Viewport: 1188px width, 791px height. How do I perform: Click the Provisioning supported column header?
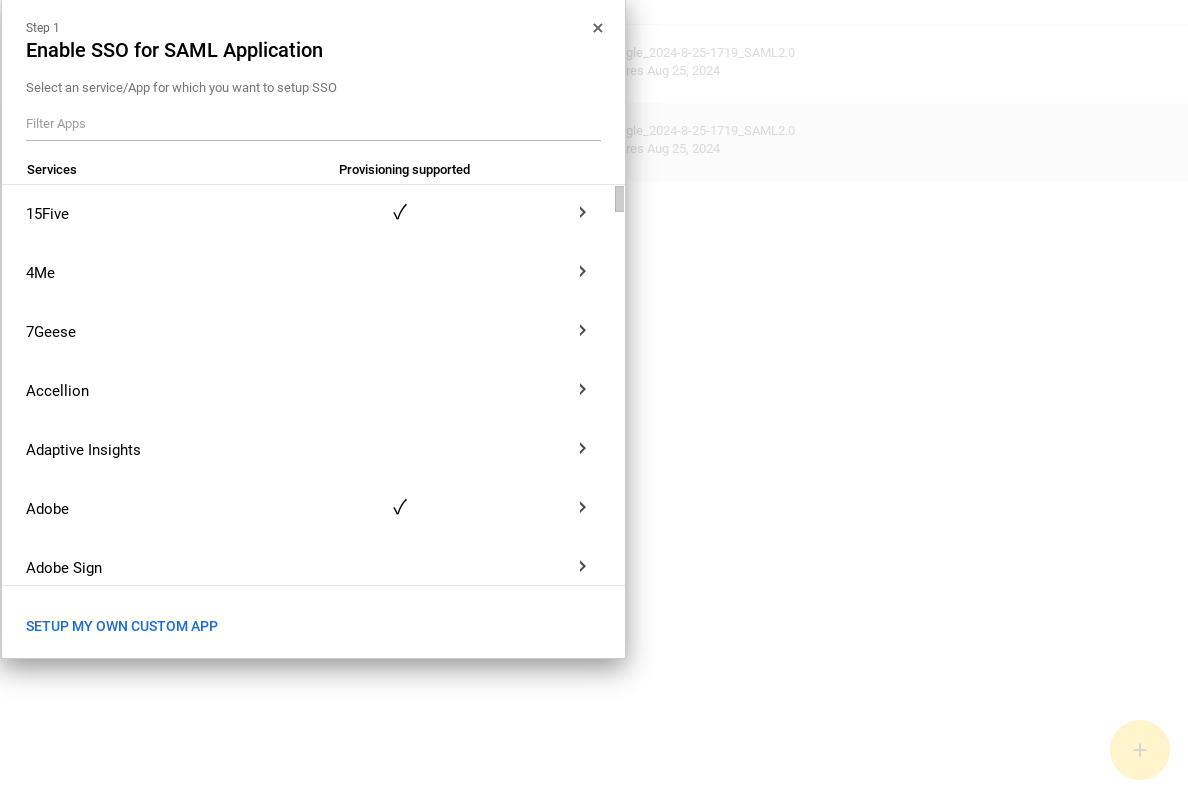pyautogui.click(x=405, y=170)
